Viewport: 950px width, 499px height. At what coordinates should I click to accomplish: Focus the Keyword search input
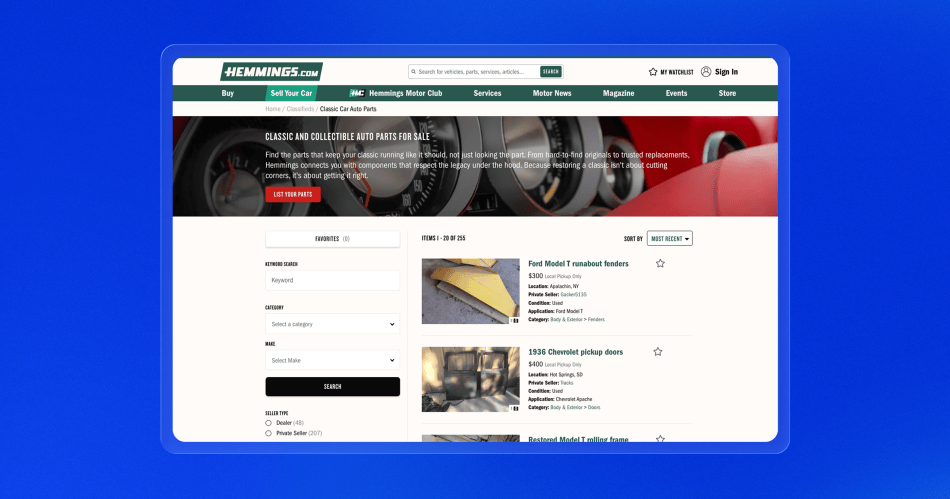[x=333, y=280]
